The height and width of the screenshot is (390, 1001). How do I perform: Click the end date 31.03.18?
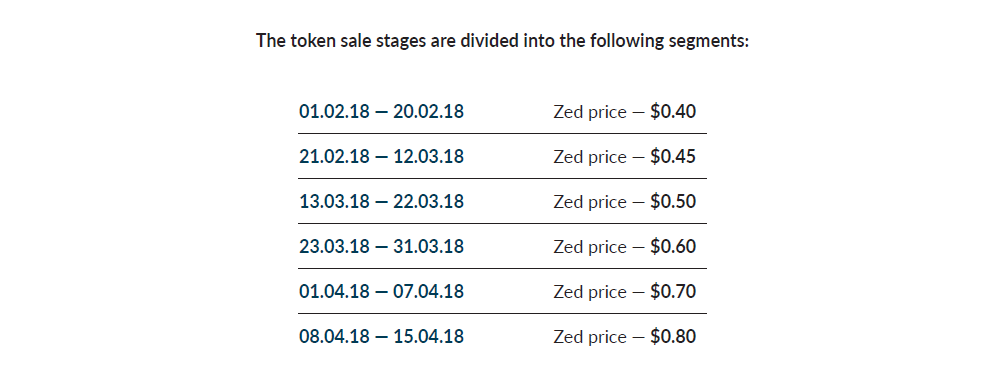point(428,246)
